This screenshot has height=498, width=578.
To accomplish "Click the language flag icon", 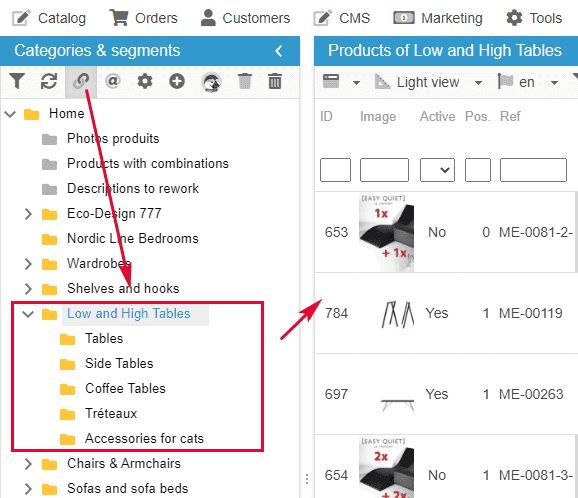I will coord(505,81).
